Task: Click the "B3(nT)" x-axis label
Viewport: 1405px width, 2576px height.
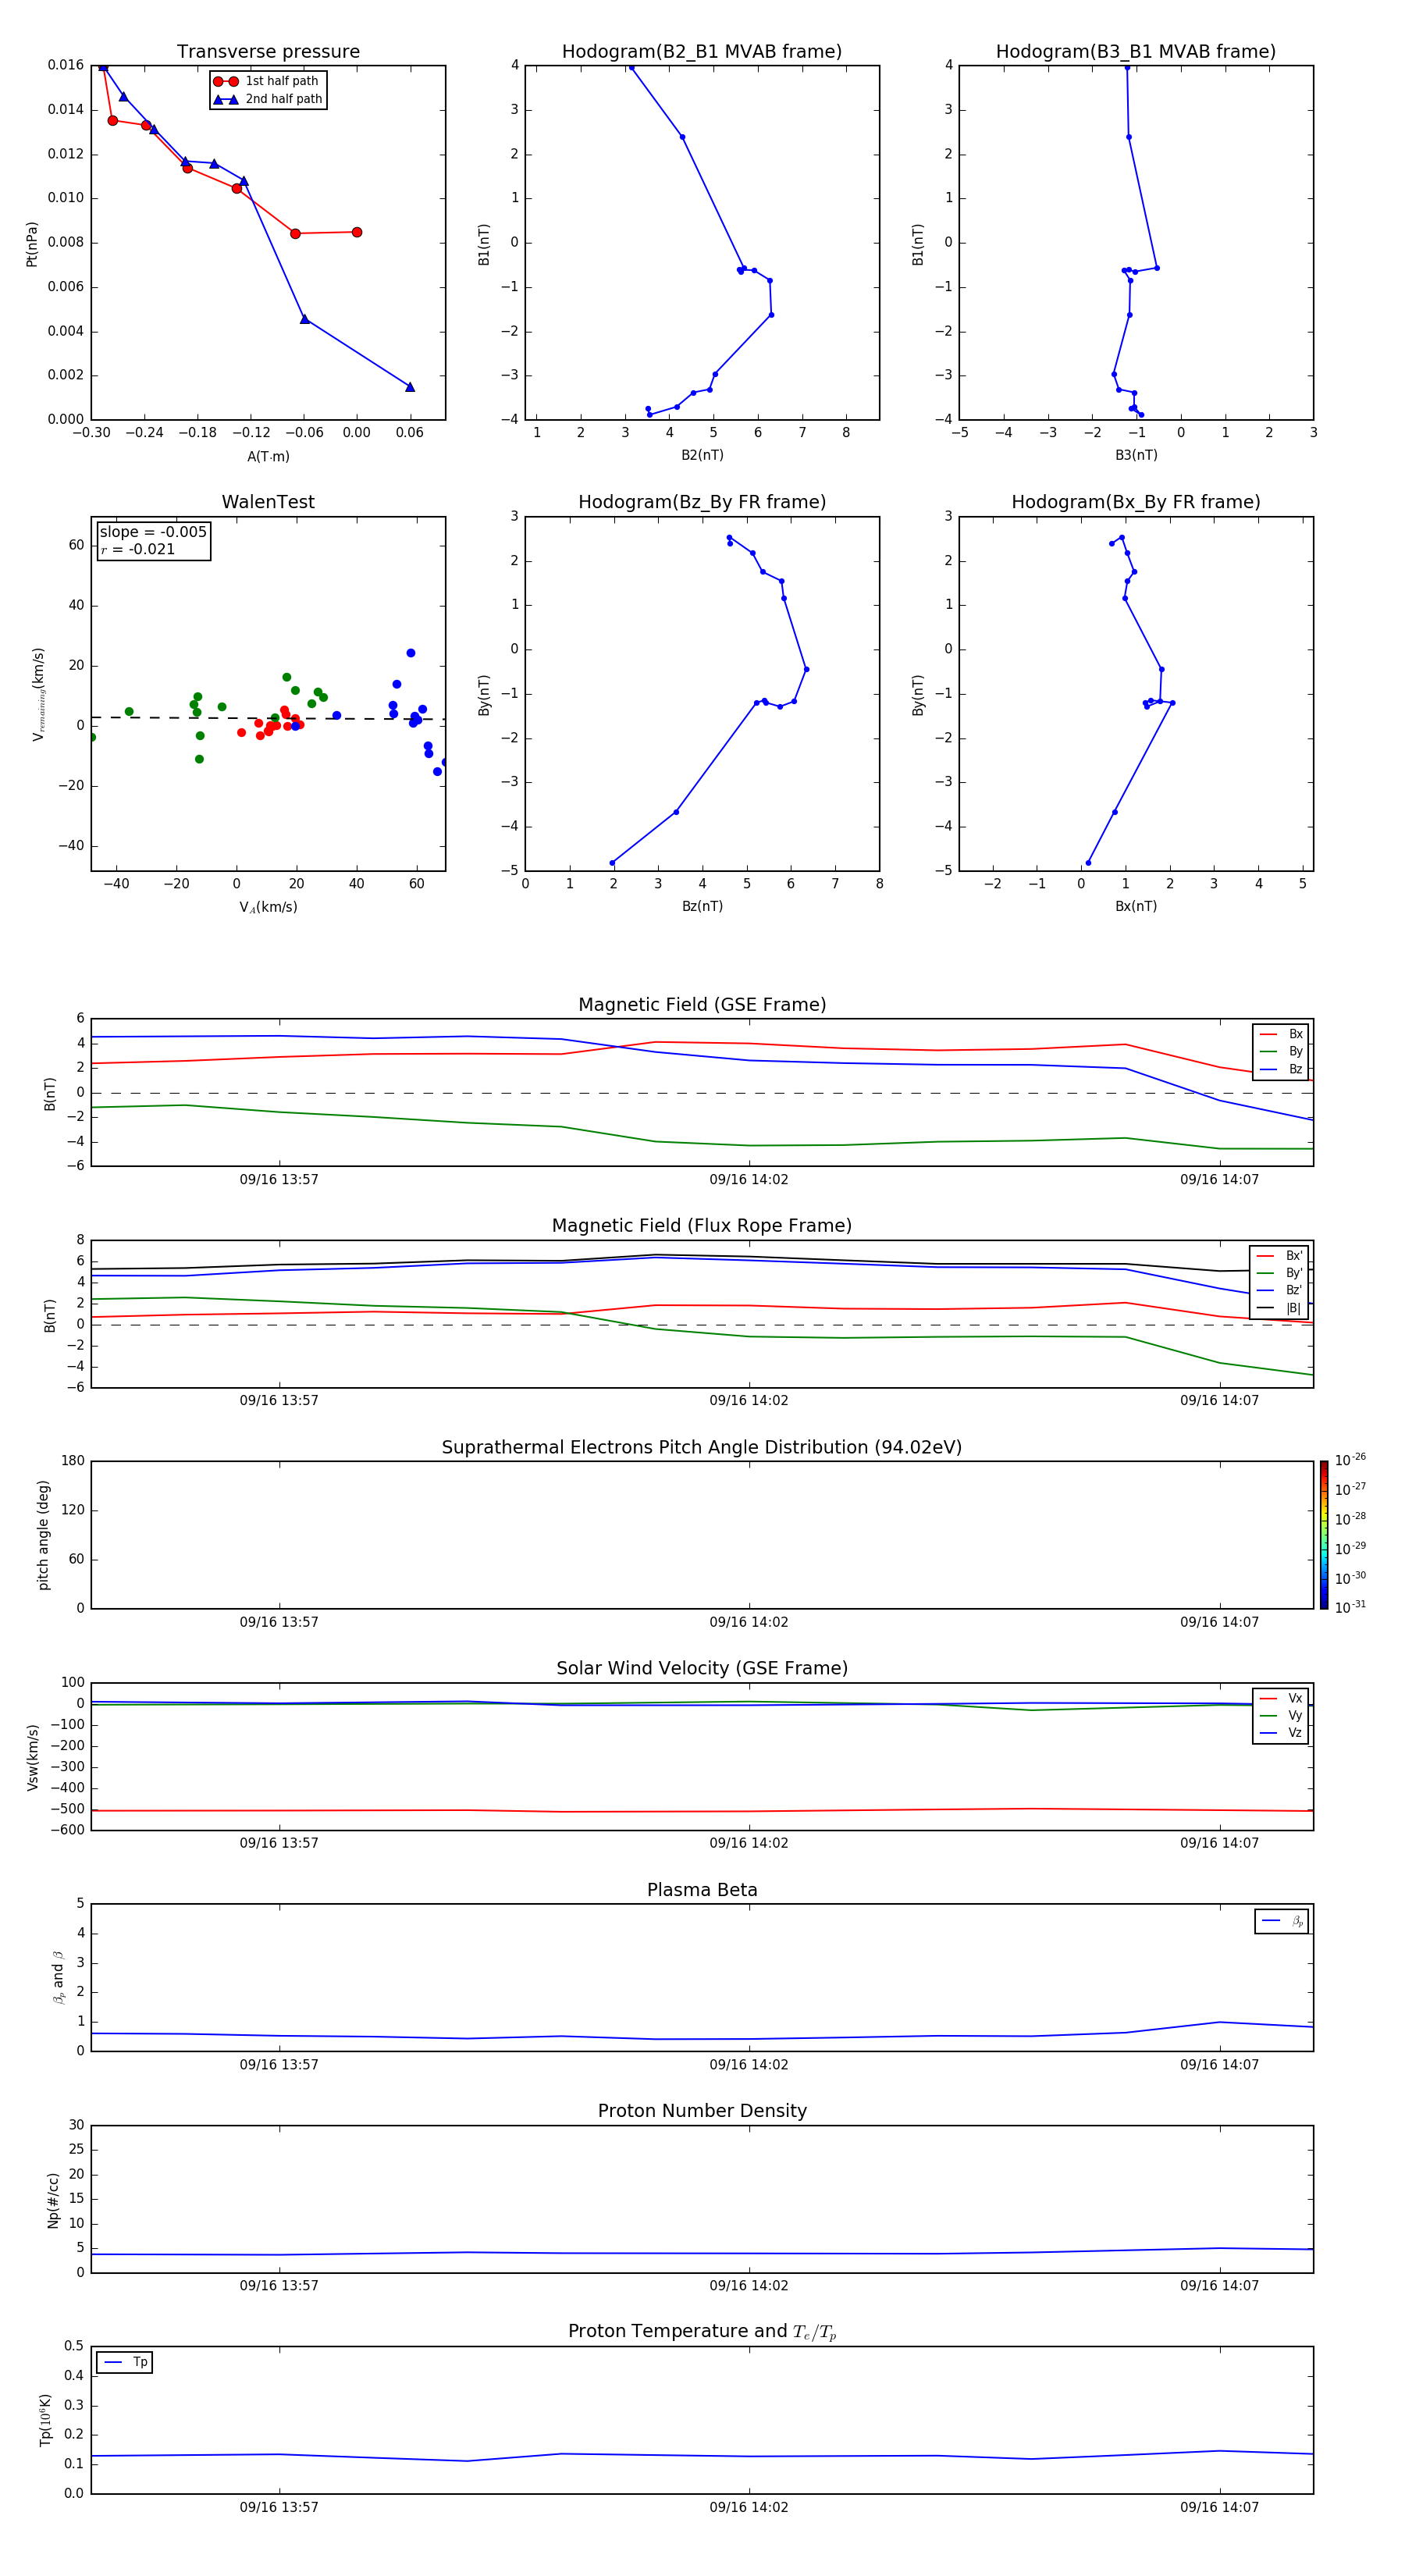Action: point(1136,456)
